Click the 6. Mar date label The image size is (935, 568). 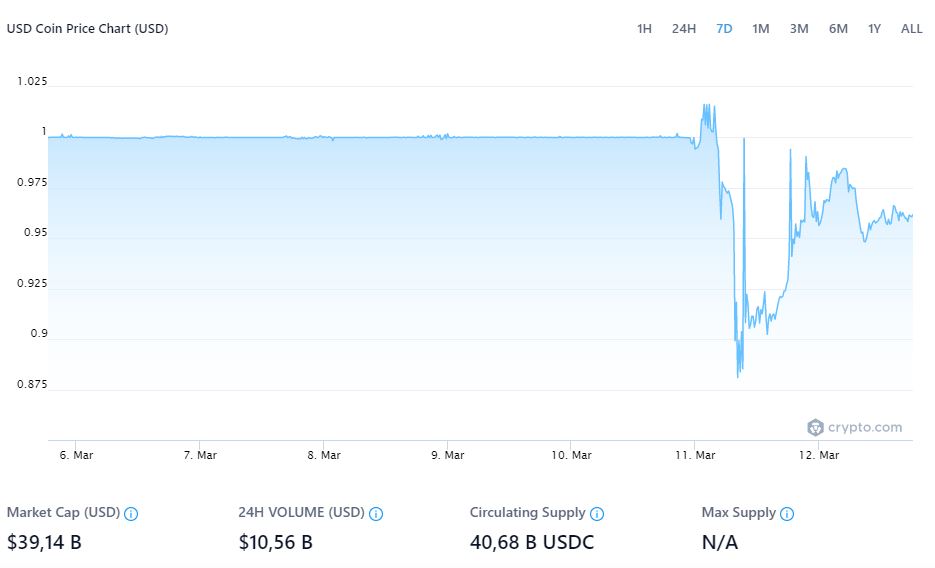[x=76, y=455]
